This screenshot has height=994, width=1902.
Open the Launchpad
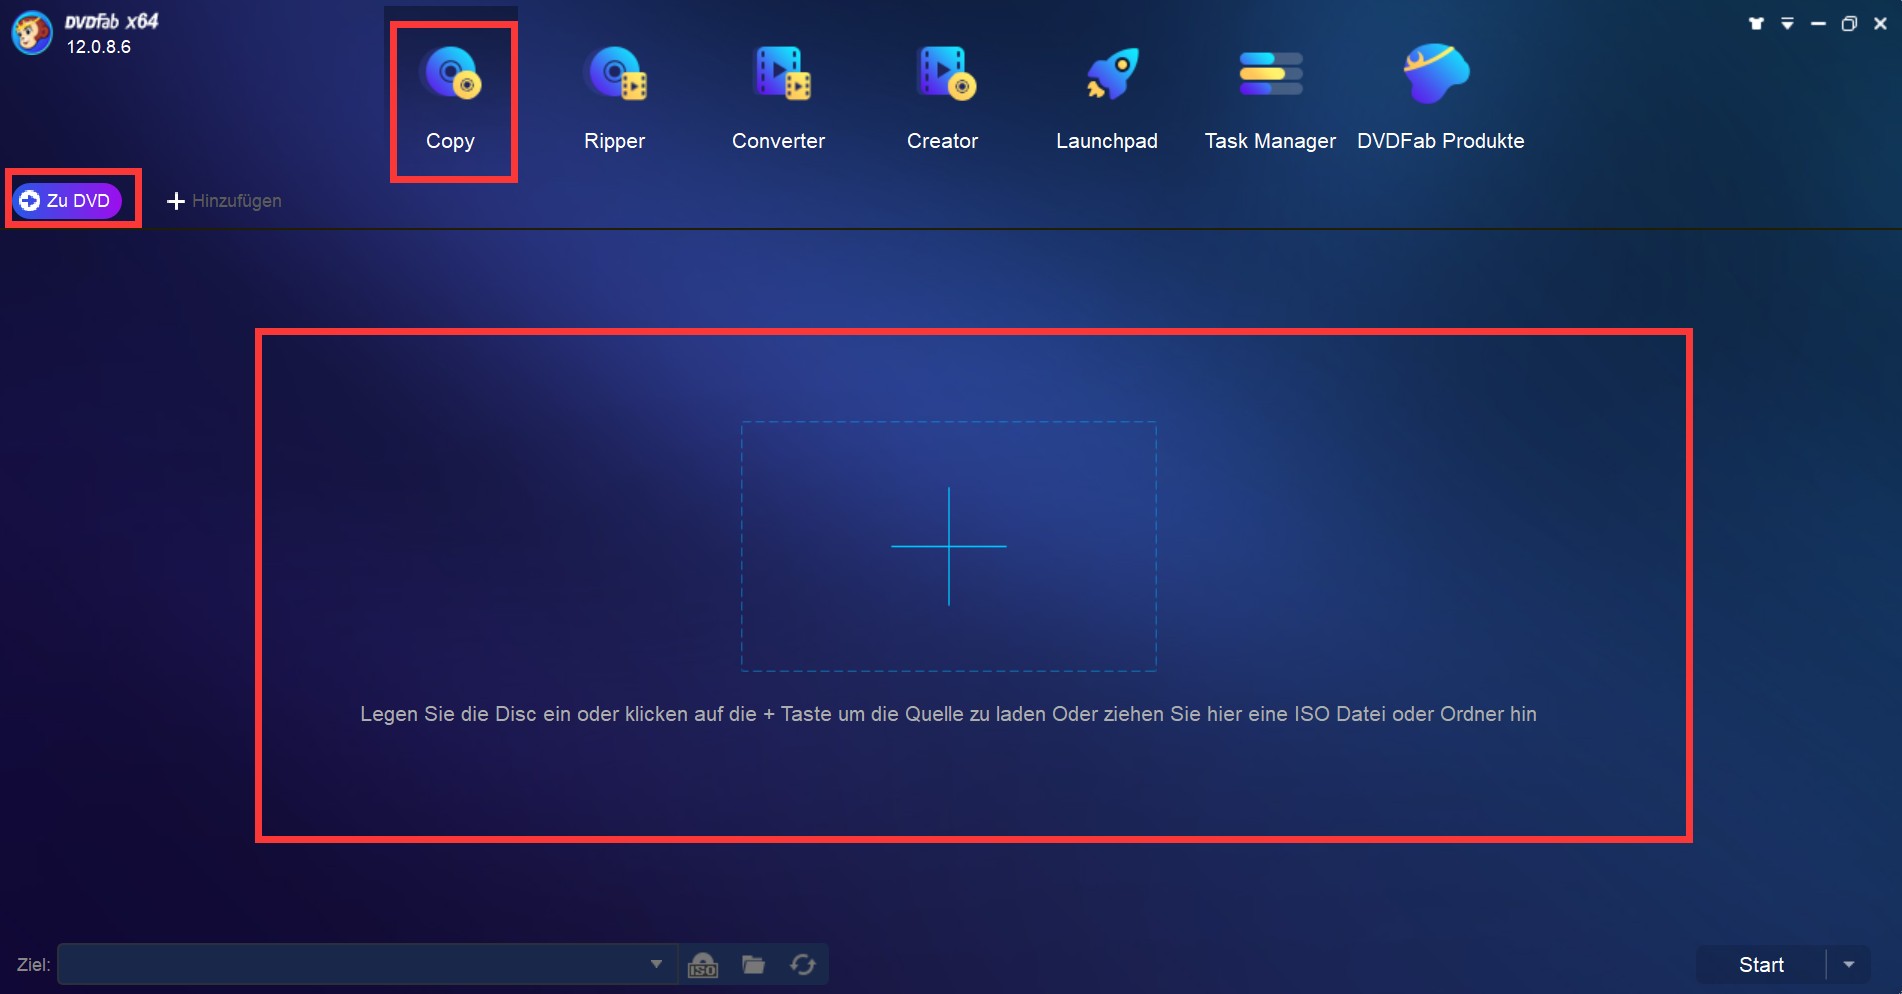pyautogui.click(x=1106, y=100)
